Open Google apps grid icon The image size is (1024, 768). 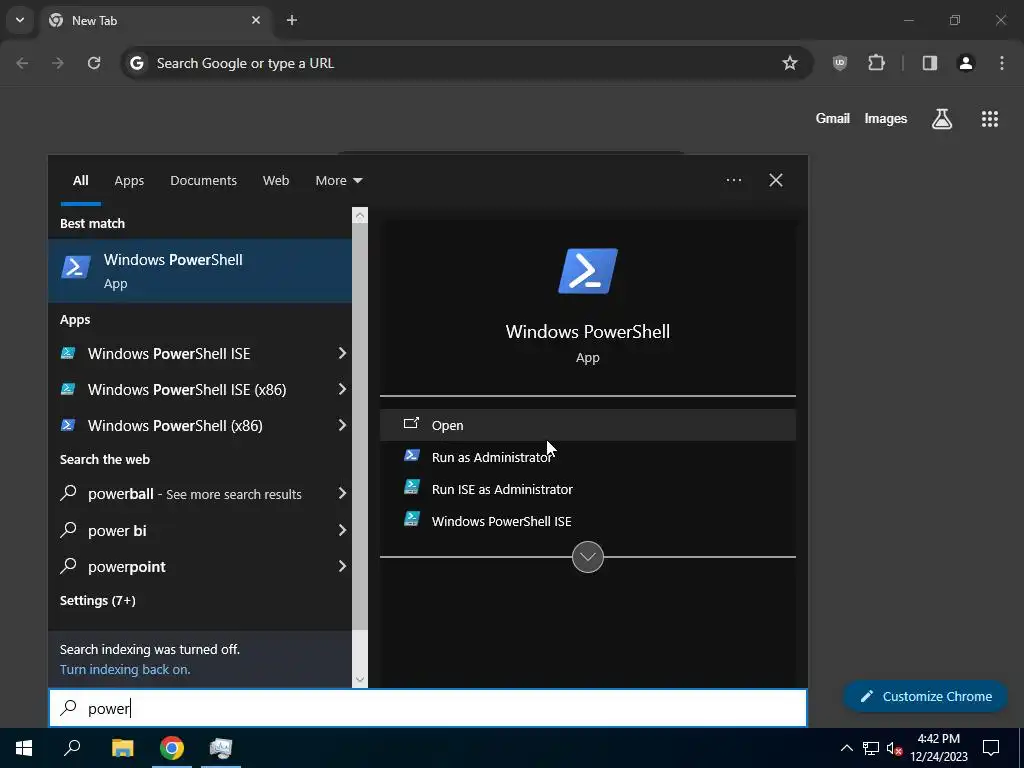990,119
